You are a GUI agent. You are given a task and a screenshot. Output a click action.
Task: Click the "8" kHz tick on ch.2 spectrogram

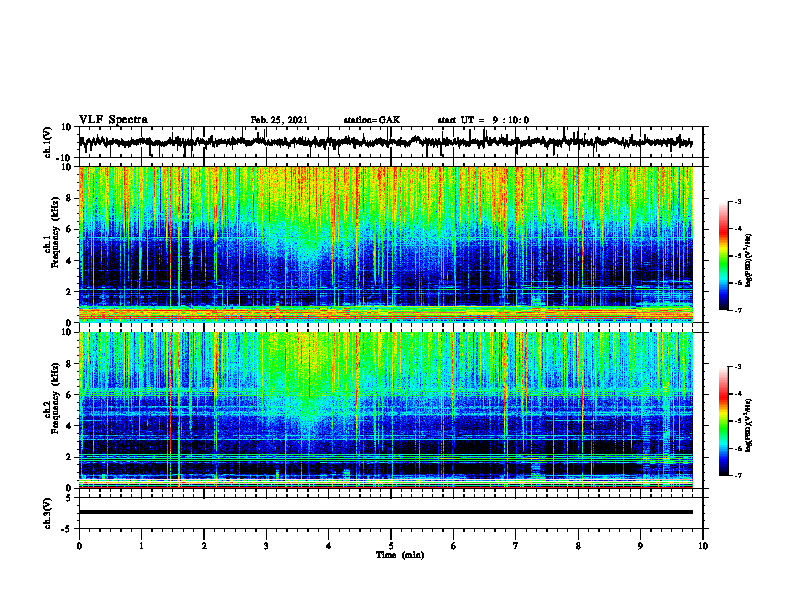coord(69,364)
